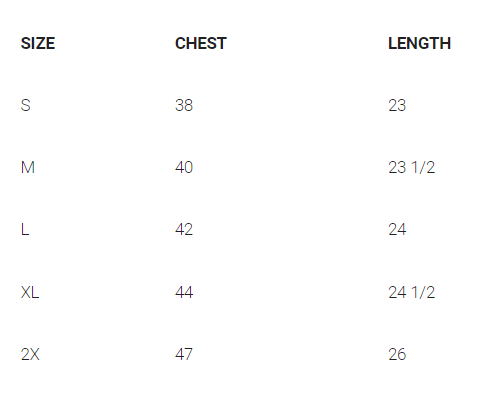Click chest value 40
This screenshot has width=495, height=407.
click(x=184, y=167)
